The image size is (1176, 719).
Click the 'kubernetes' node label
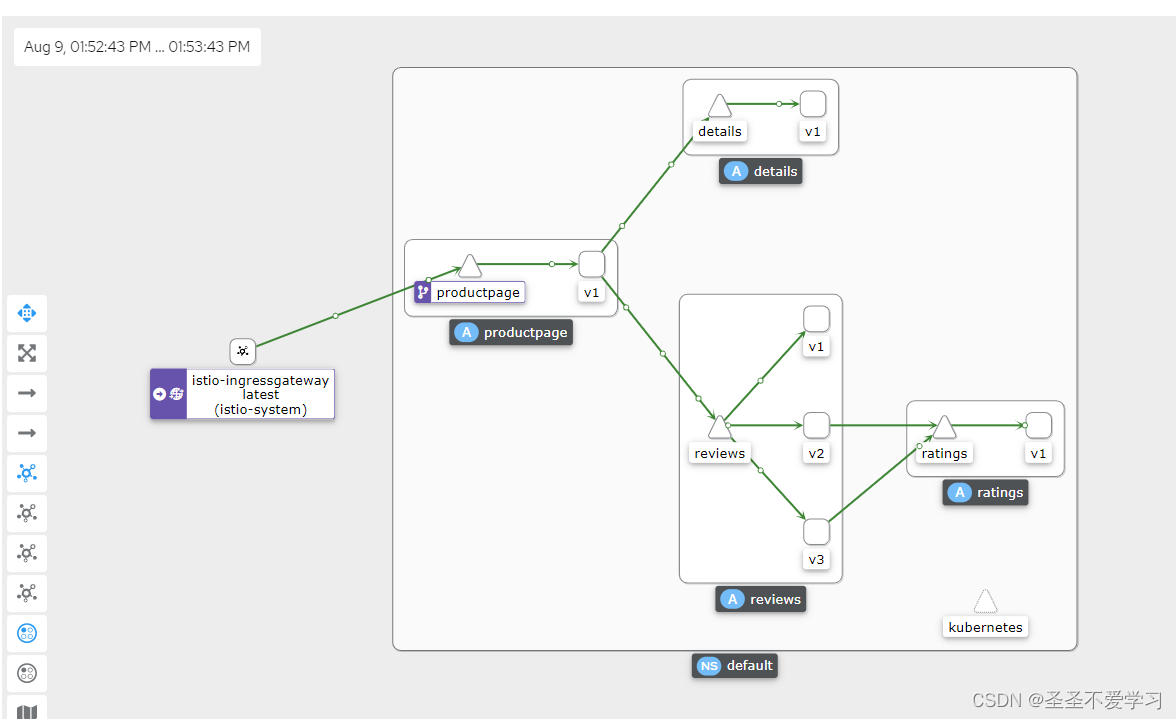pos(986,627)
